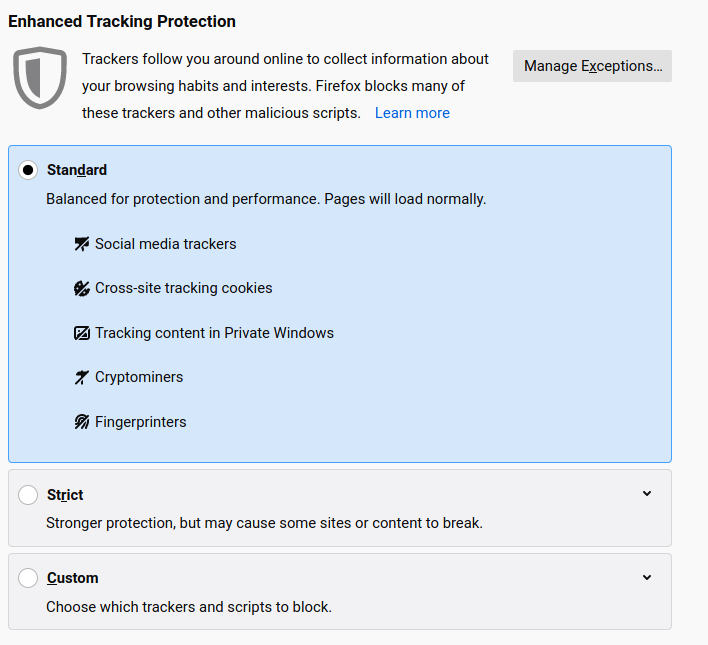Follow the Learn more link

(412, 113)
